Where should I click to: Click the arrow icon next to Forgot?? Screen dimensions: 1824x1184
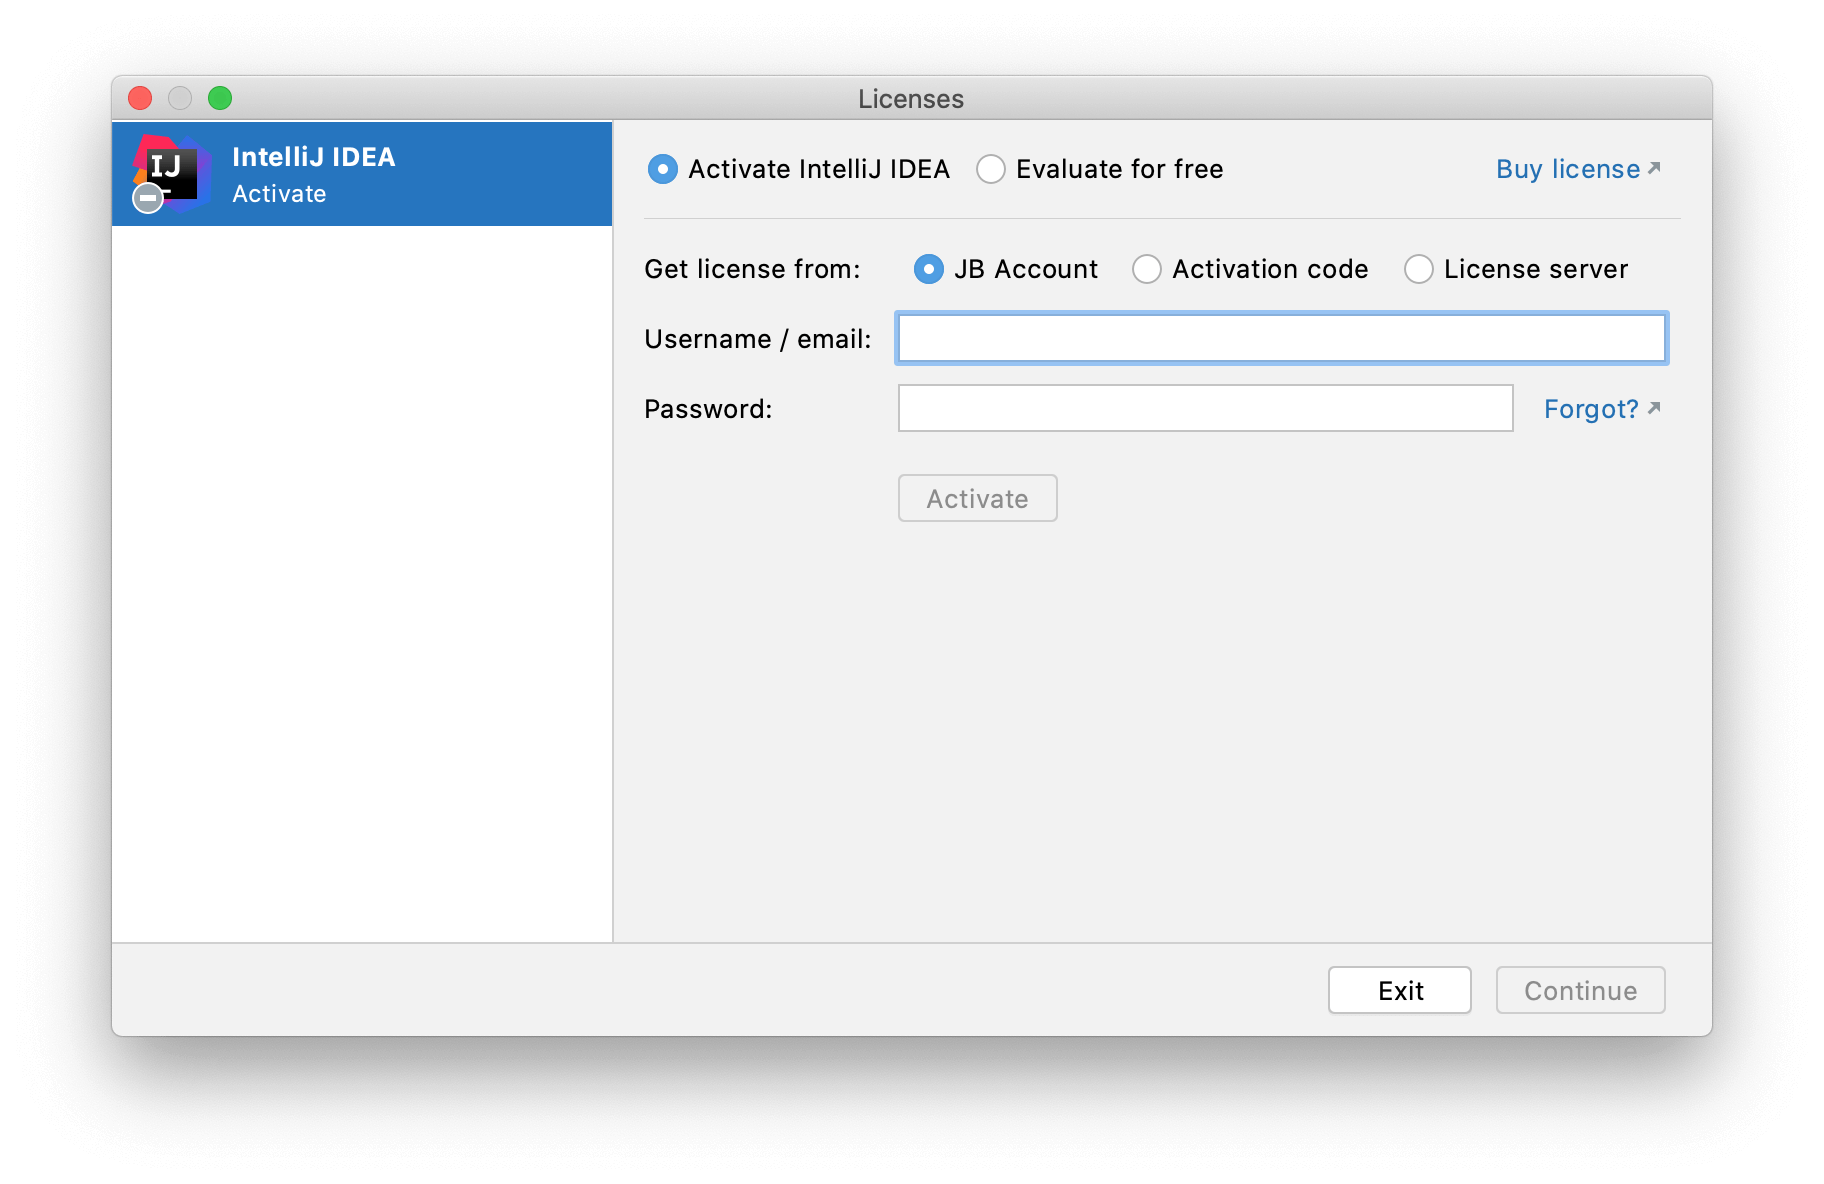(1654, 408)
